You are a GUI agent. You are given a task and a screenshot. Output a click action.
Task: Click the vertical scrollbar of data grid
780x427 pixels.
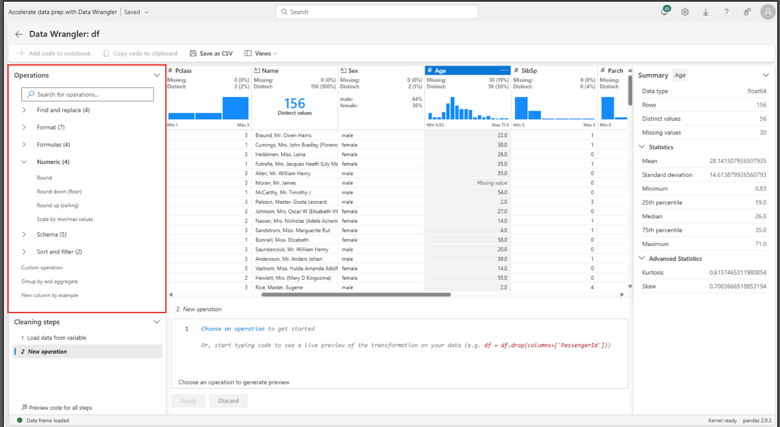(x=630, y=90)
